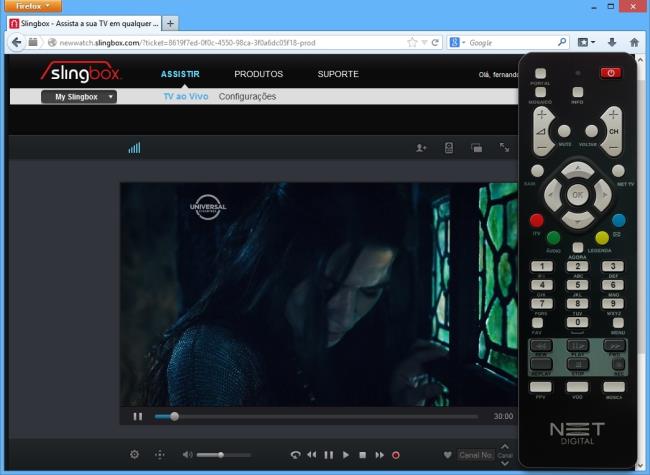650x475 pixels.
Task: Click the signal strength bars icon
Action: (134, 148)
